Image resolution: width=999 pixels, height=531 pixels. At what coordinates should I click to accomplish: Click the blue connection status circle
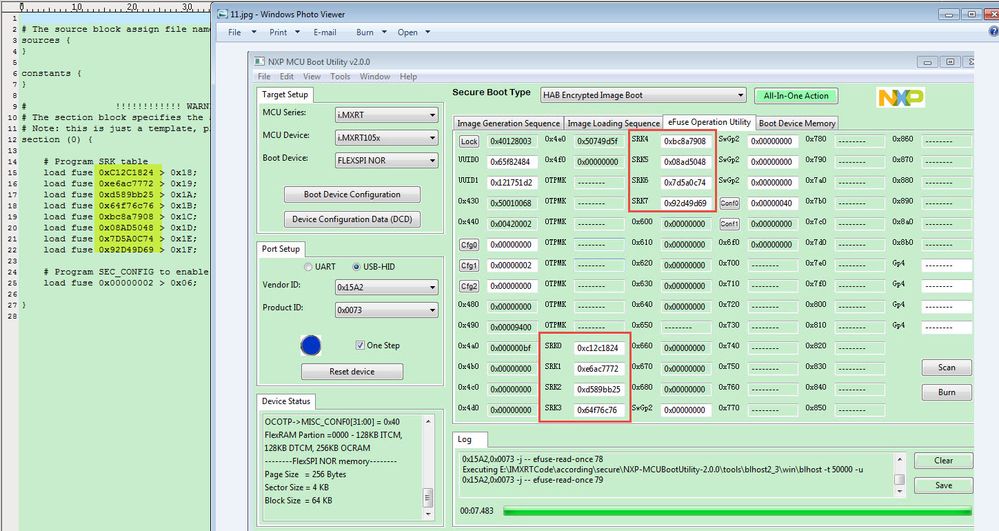310,346
